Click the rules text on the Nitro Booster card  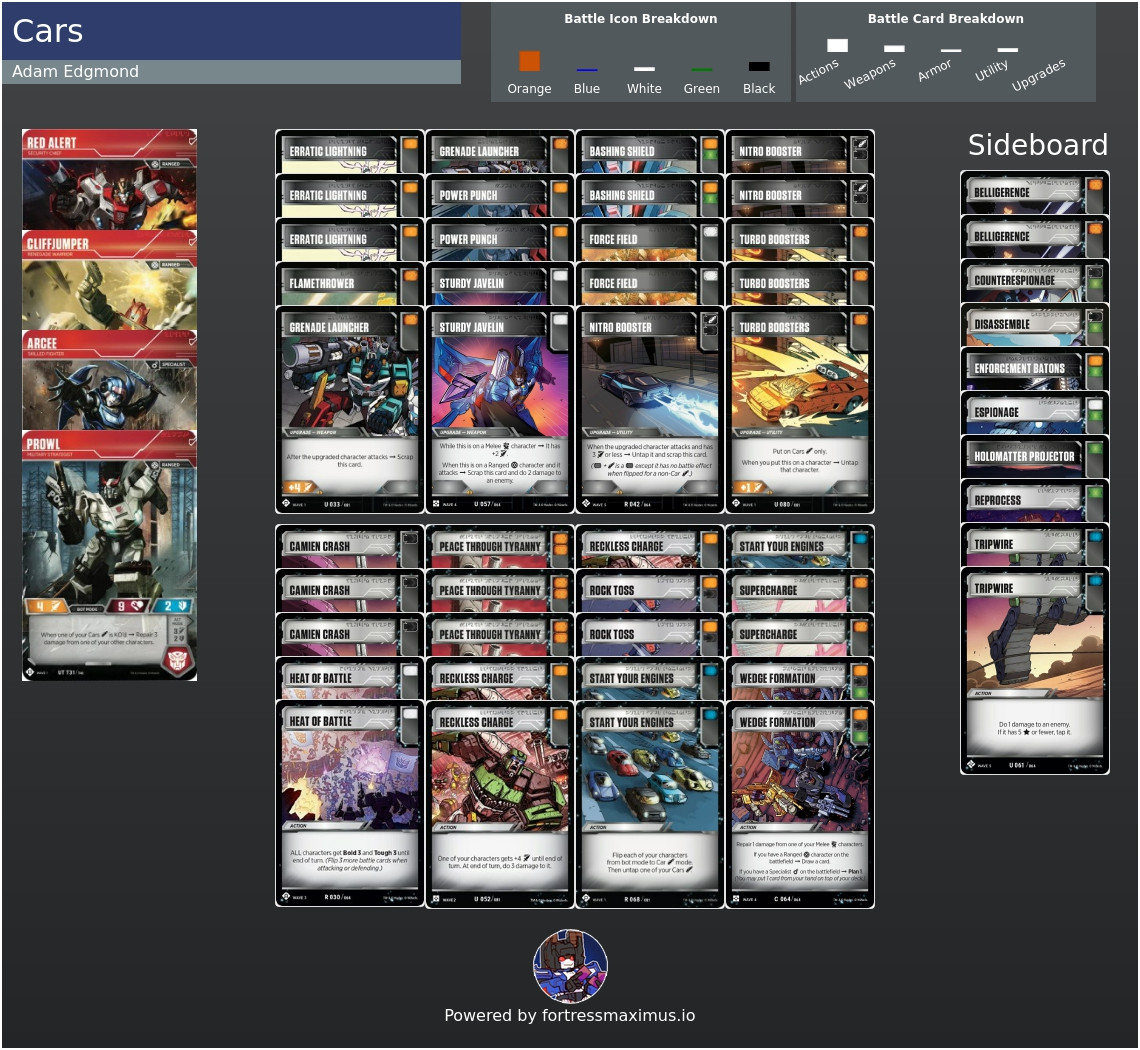coord(649,460)
